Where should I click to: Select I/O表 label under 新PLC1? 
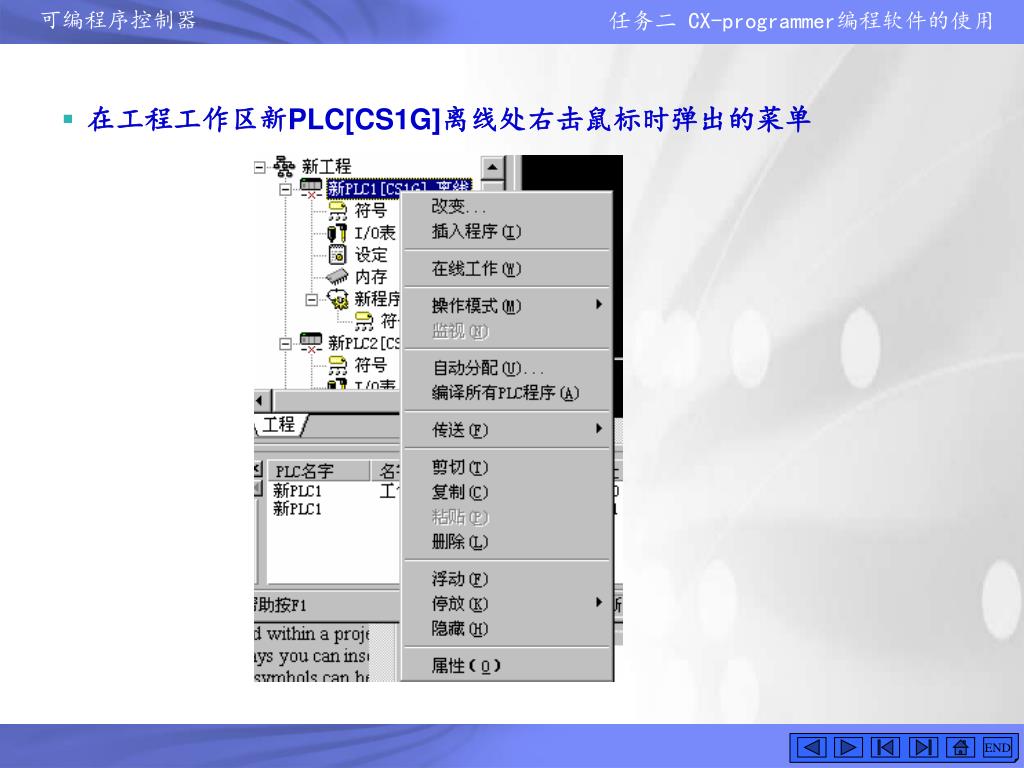point(375,232)
